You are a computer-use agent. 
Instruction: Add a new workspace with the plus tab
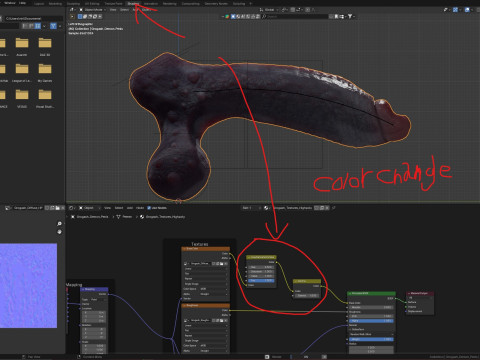click(250, 4)
